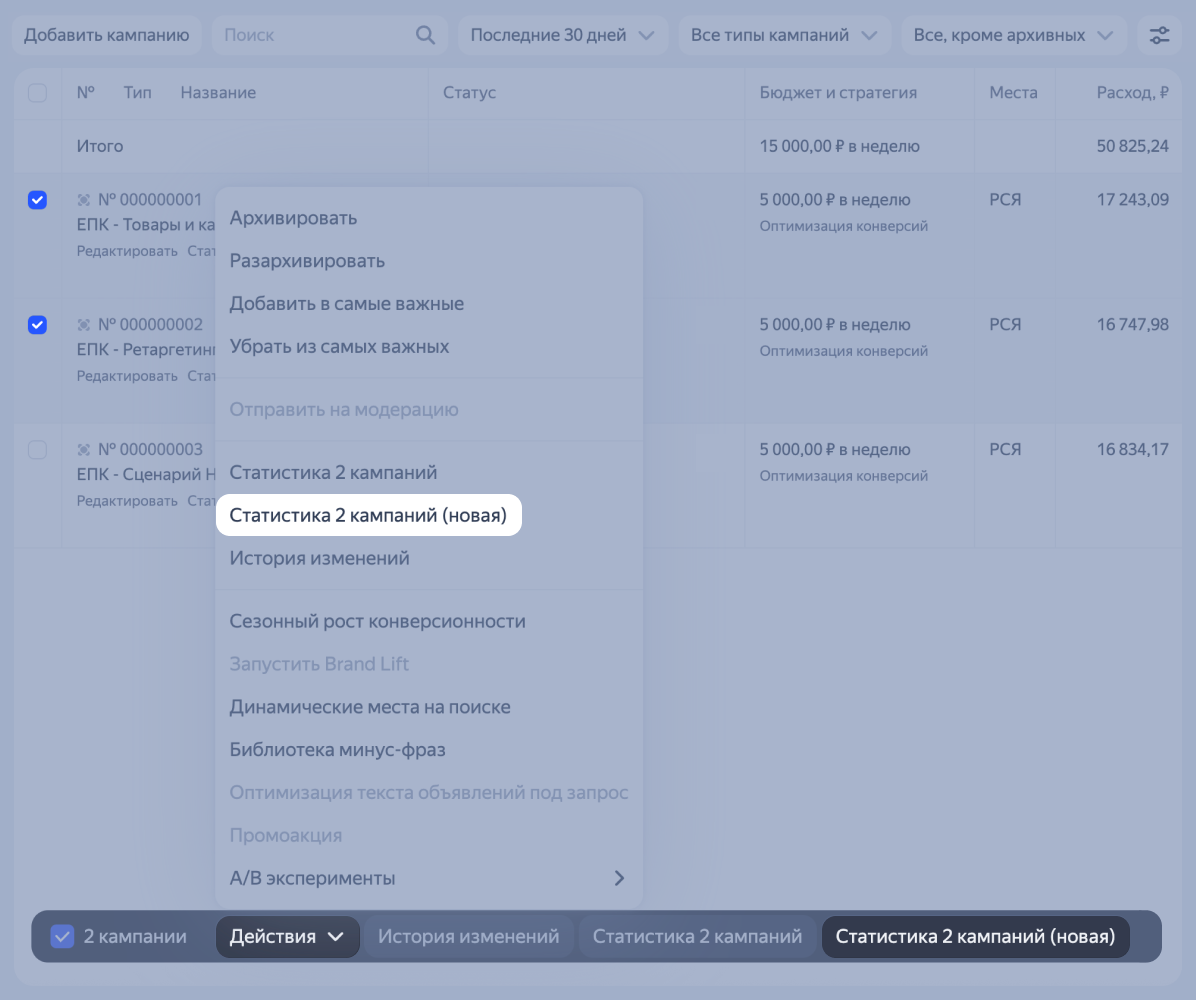Click 'История изменений' in the bottom bar
1196x1000 pixels.
(468, 937)
